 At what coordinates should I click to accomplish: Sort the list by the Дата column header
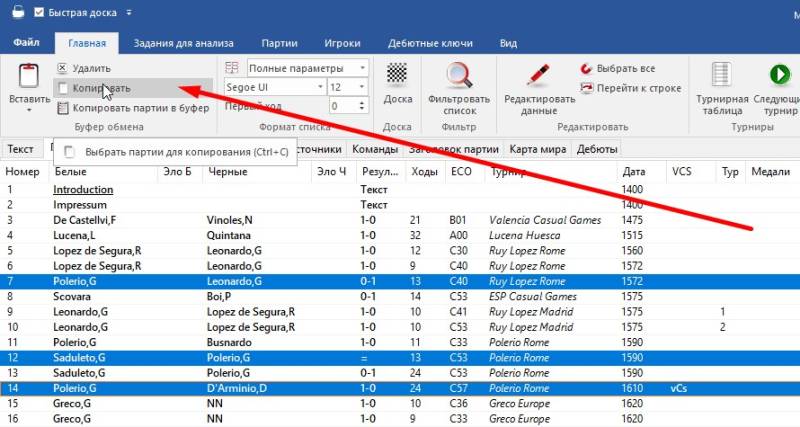pyautogui.click(x=633, y=172)
